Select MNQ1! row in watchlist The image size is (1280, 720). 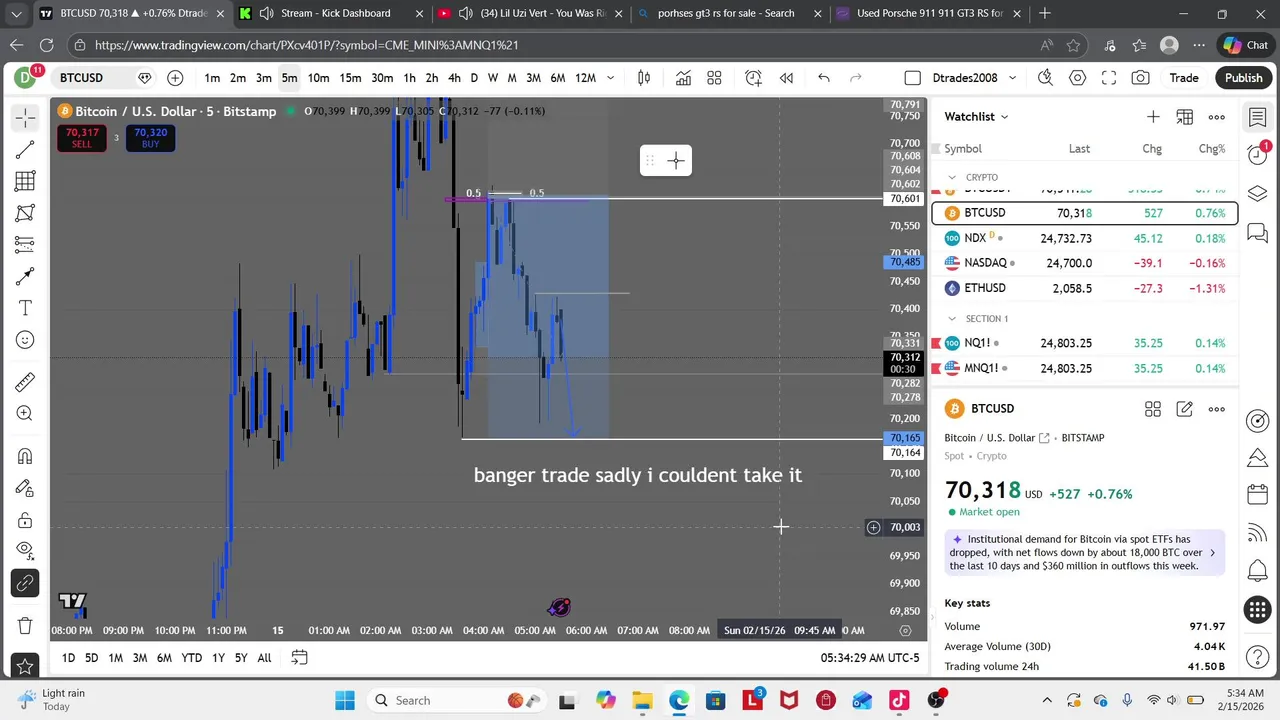pos(1085,368)
